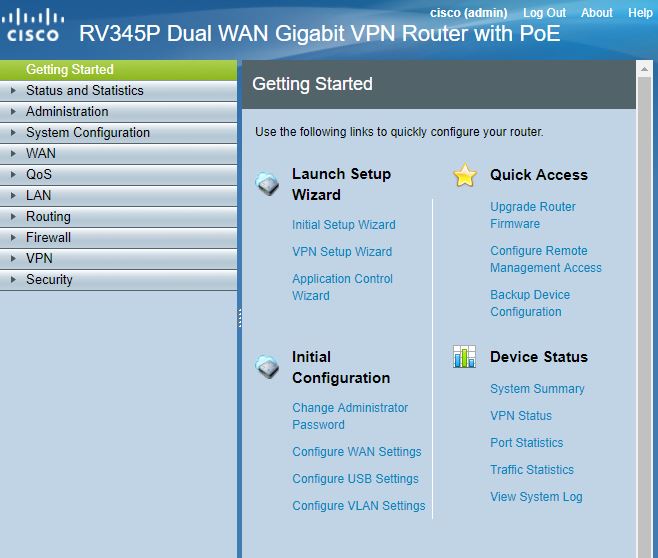The width and height of the screenshot is (658, 558).
Task: Click the Device Status heading
Action: tap(539, 357)
